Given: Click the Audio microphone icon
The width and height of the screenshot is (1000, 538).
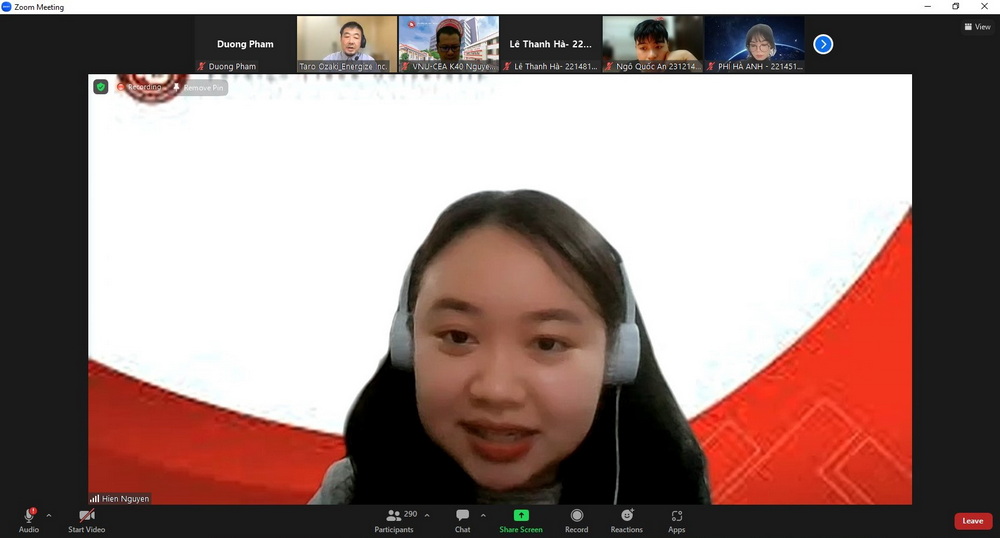Looking at the screenshot, I should point(29,516).
